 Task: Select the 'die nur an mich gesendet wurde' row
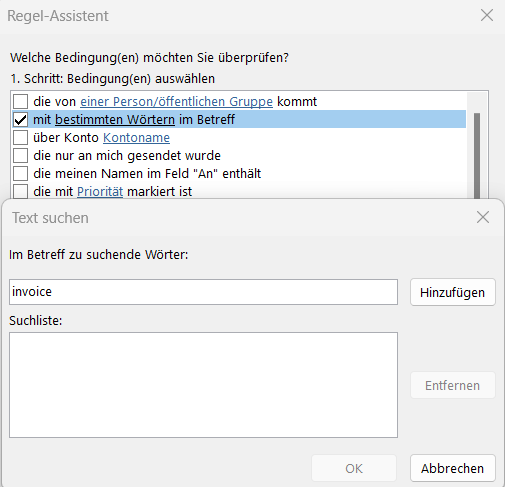[x=239, y=155]
